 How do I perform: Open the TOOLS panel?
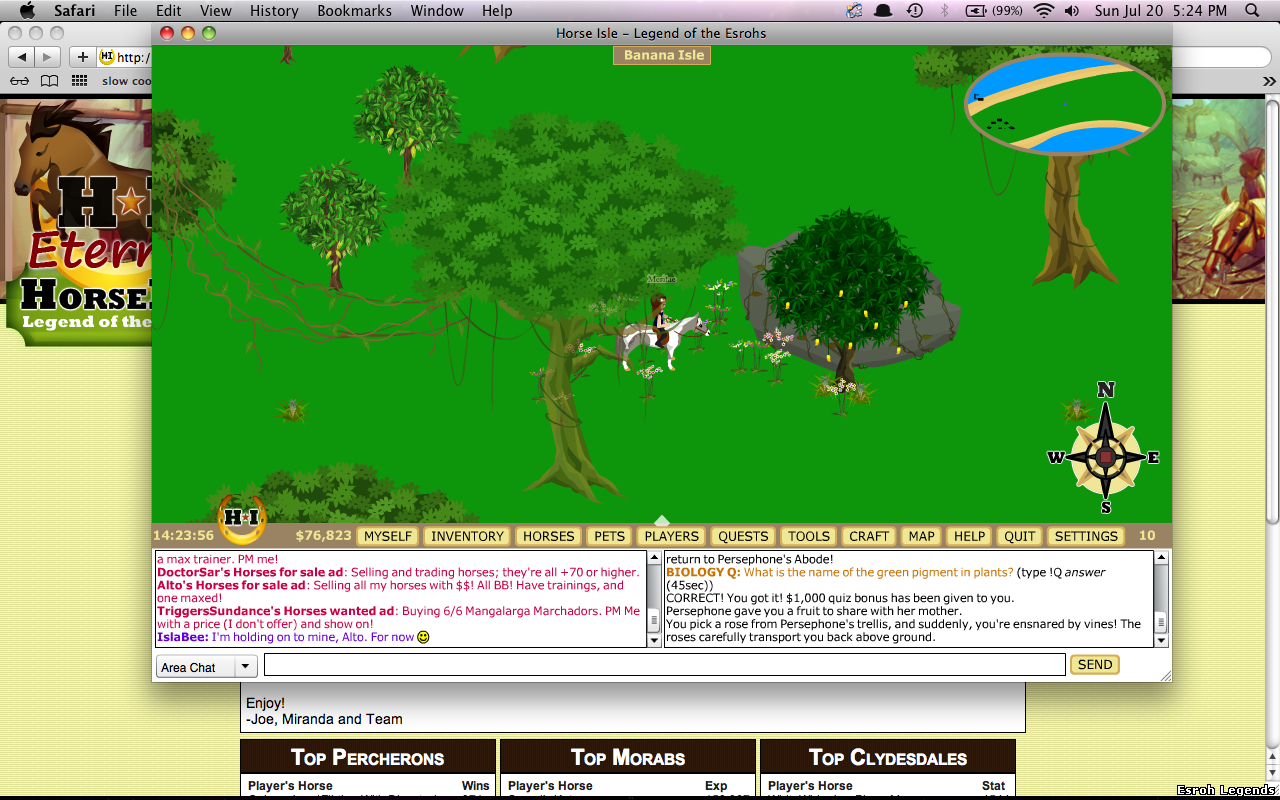click(x=808, y=536)
